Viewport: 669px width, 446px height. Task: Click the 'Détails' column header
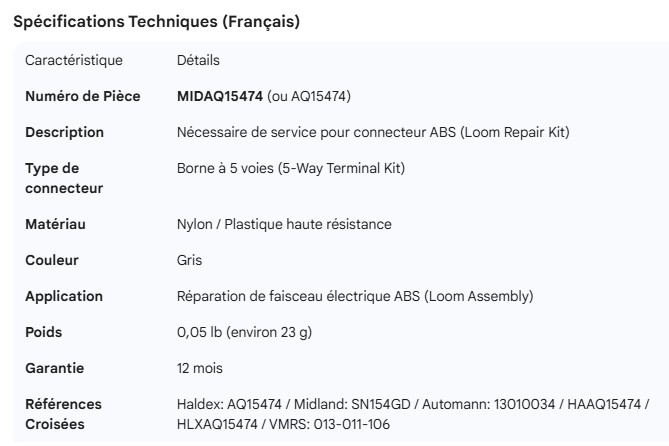click(x=198, y=60)
